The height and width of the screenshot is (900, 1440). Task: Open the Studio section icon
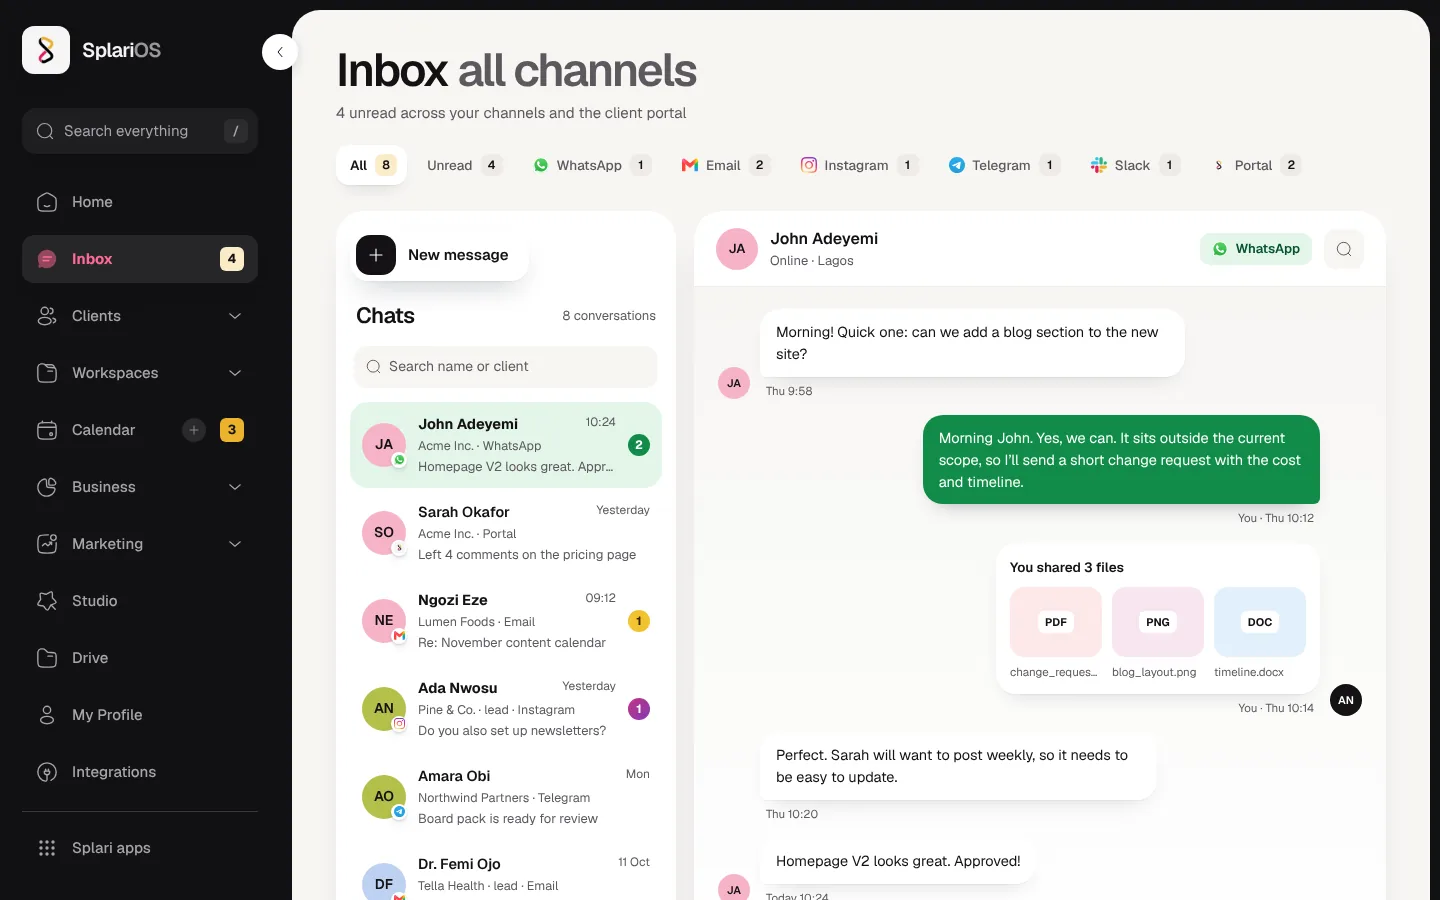pyautogui.click(x=47, y=601)
